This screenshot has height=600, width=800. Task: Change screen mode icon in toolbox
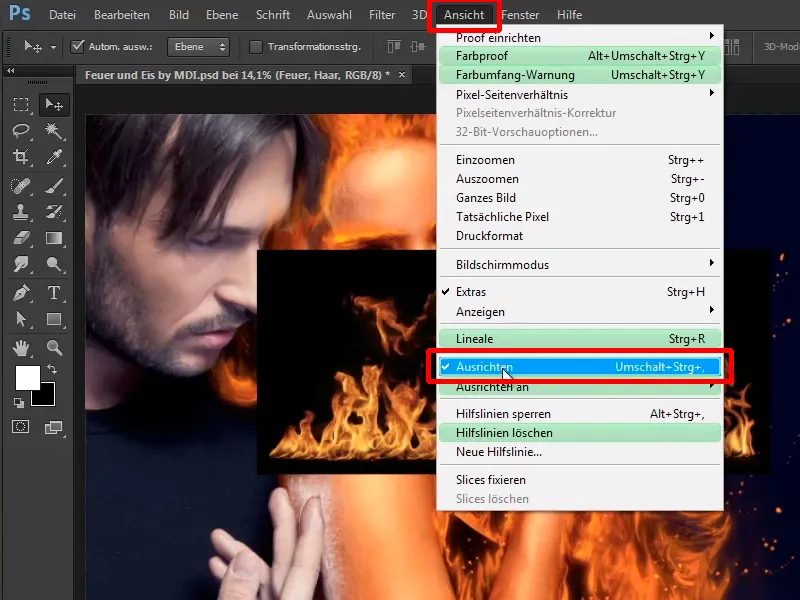[x=54, y=428]
